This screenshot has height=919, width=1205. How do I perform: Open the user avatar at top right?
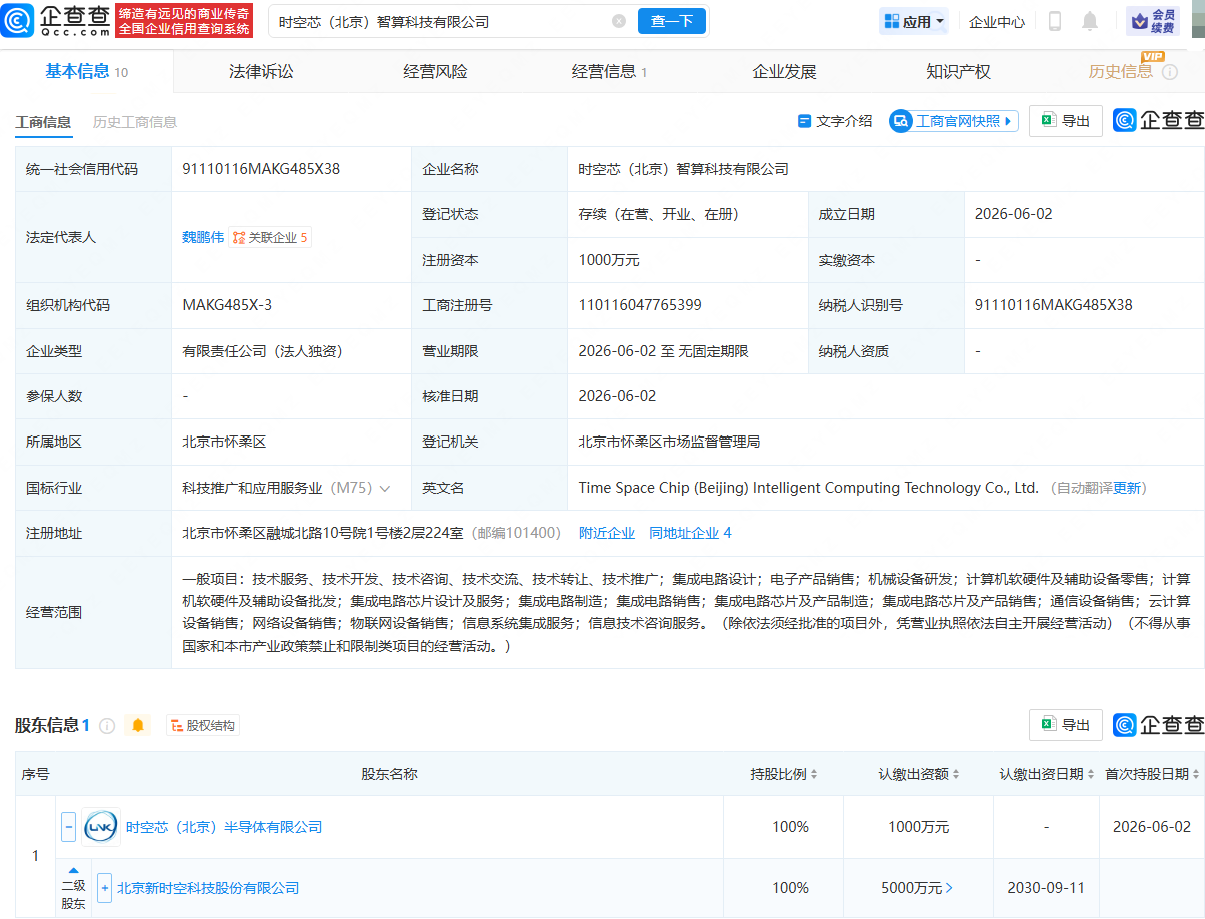pyautogui.click(x=1197, y=20)
